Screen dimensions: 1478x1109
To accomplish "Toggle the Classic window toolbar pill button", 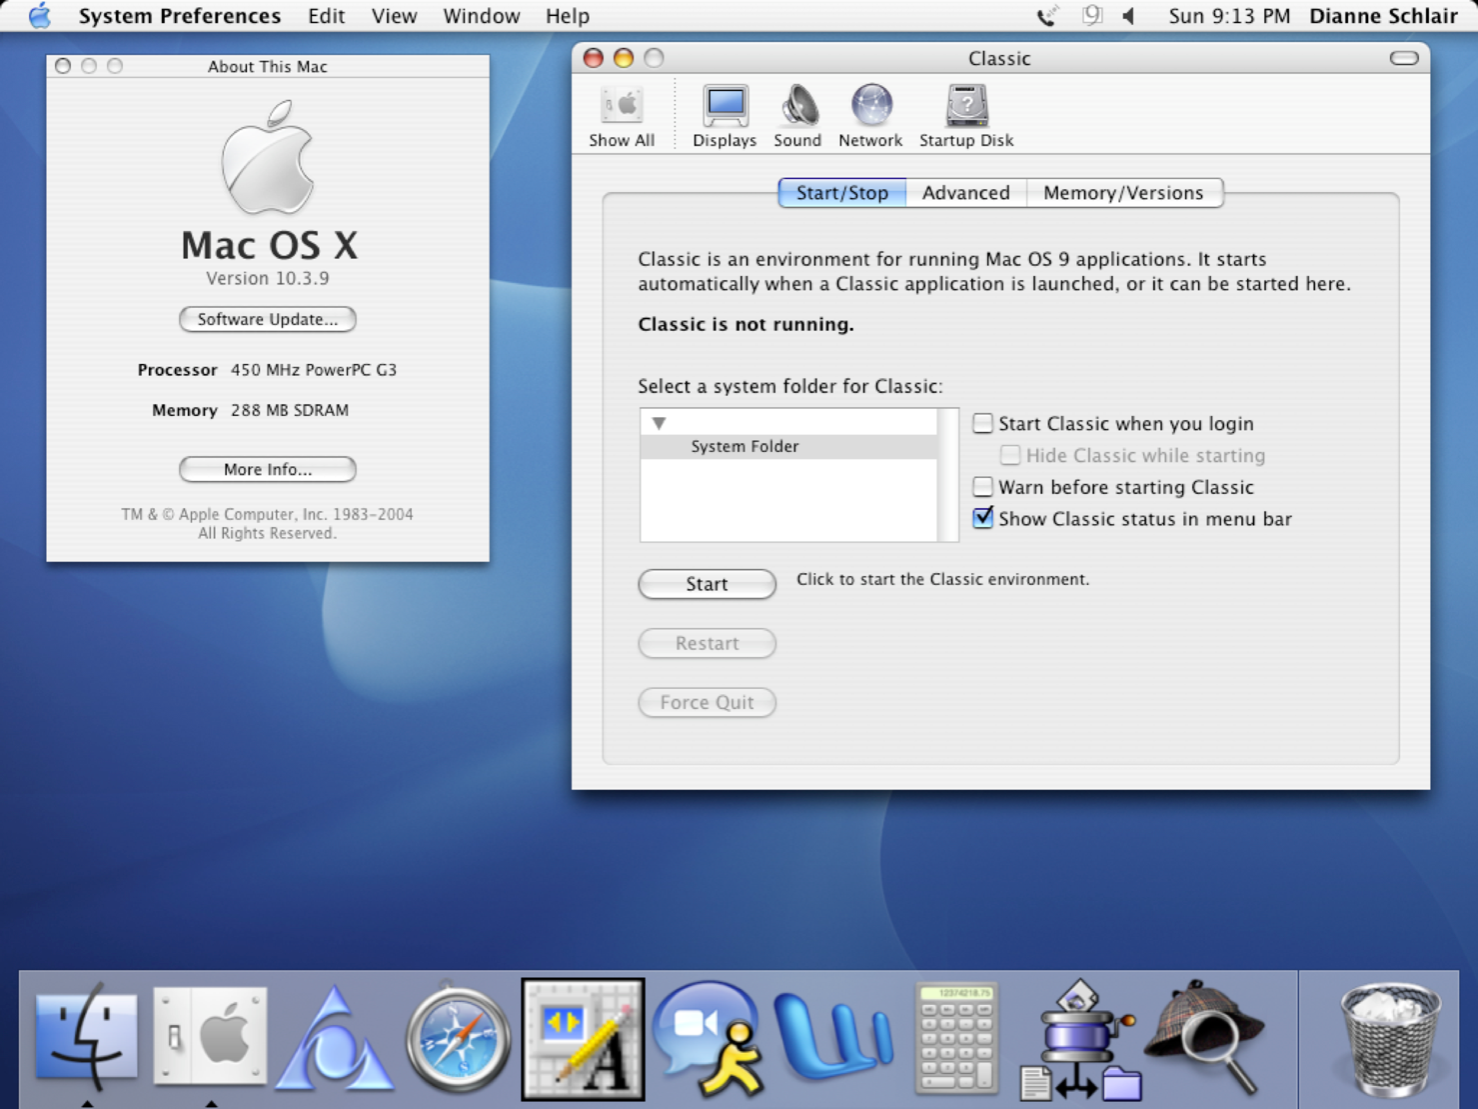I will [1404, 58].
